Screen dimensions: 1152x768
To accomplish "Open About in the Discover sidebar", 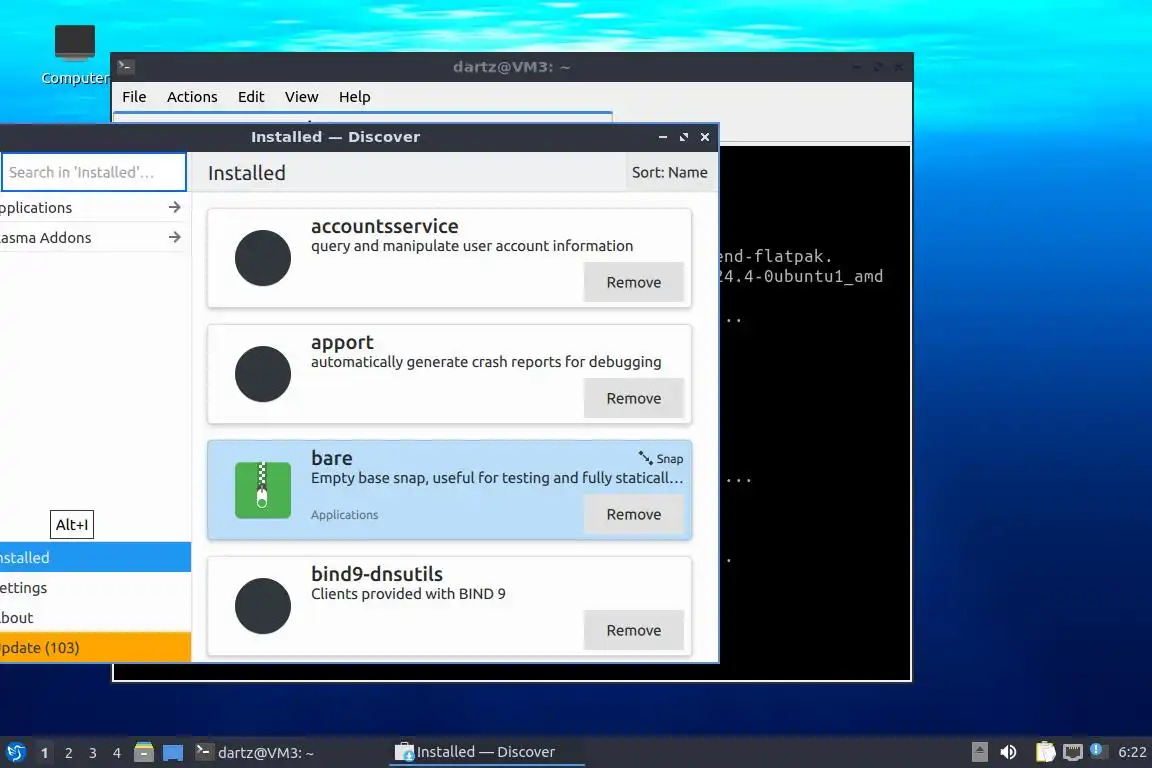I will [96, 617].
